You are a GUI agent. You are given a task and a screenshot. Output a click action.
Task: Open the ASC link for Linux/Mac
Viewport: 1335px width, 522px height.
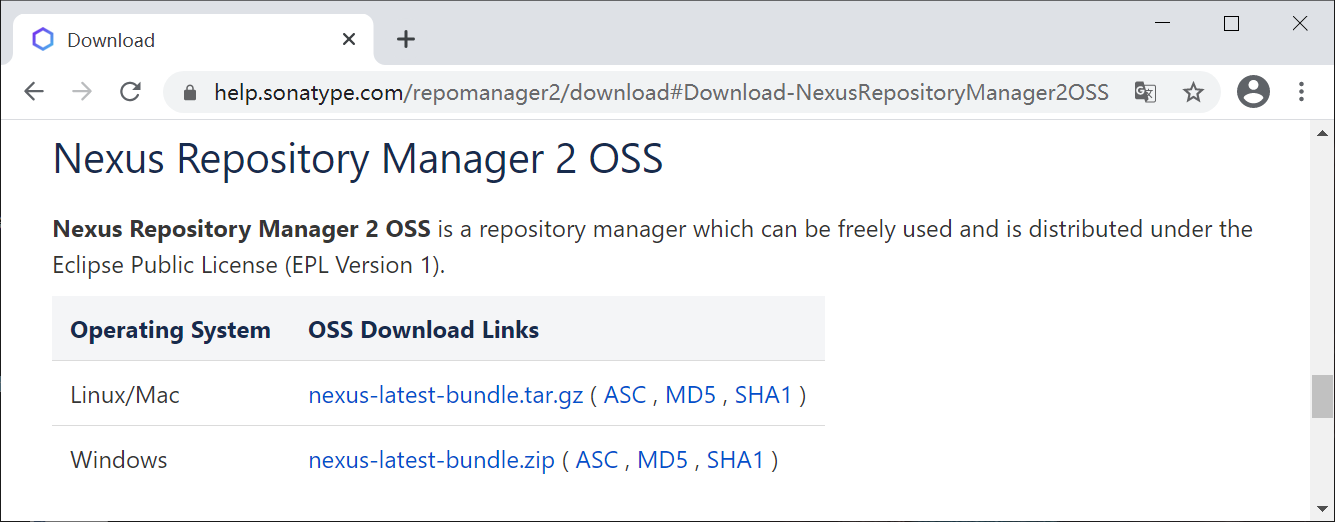tap(625, 395)
